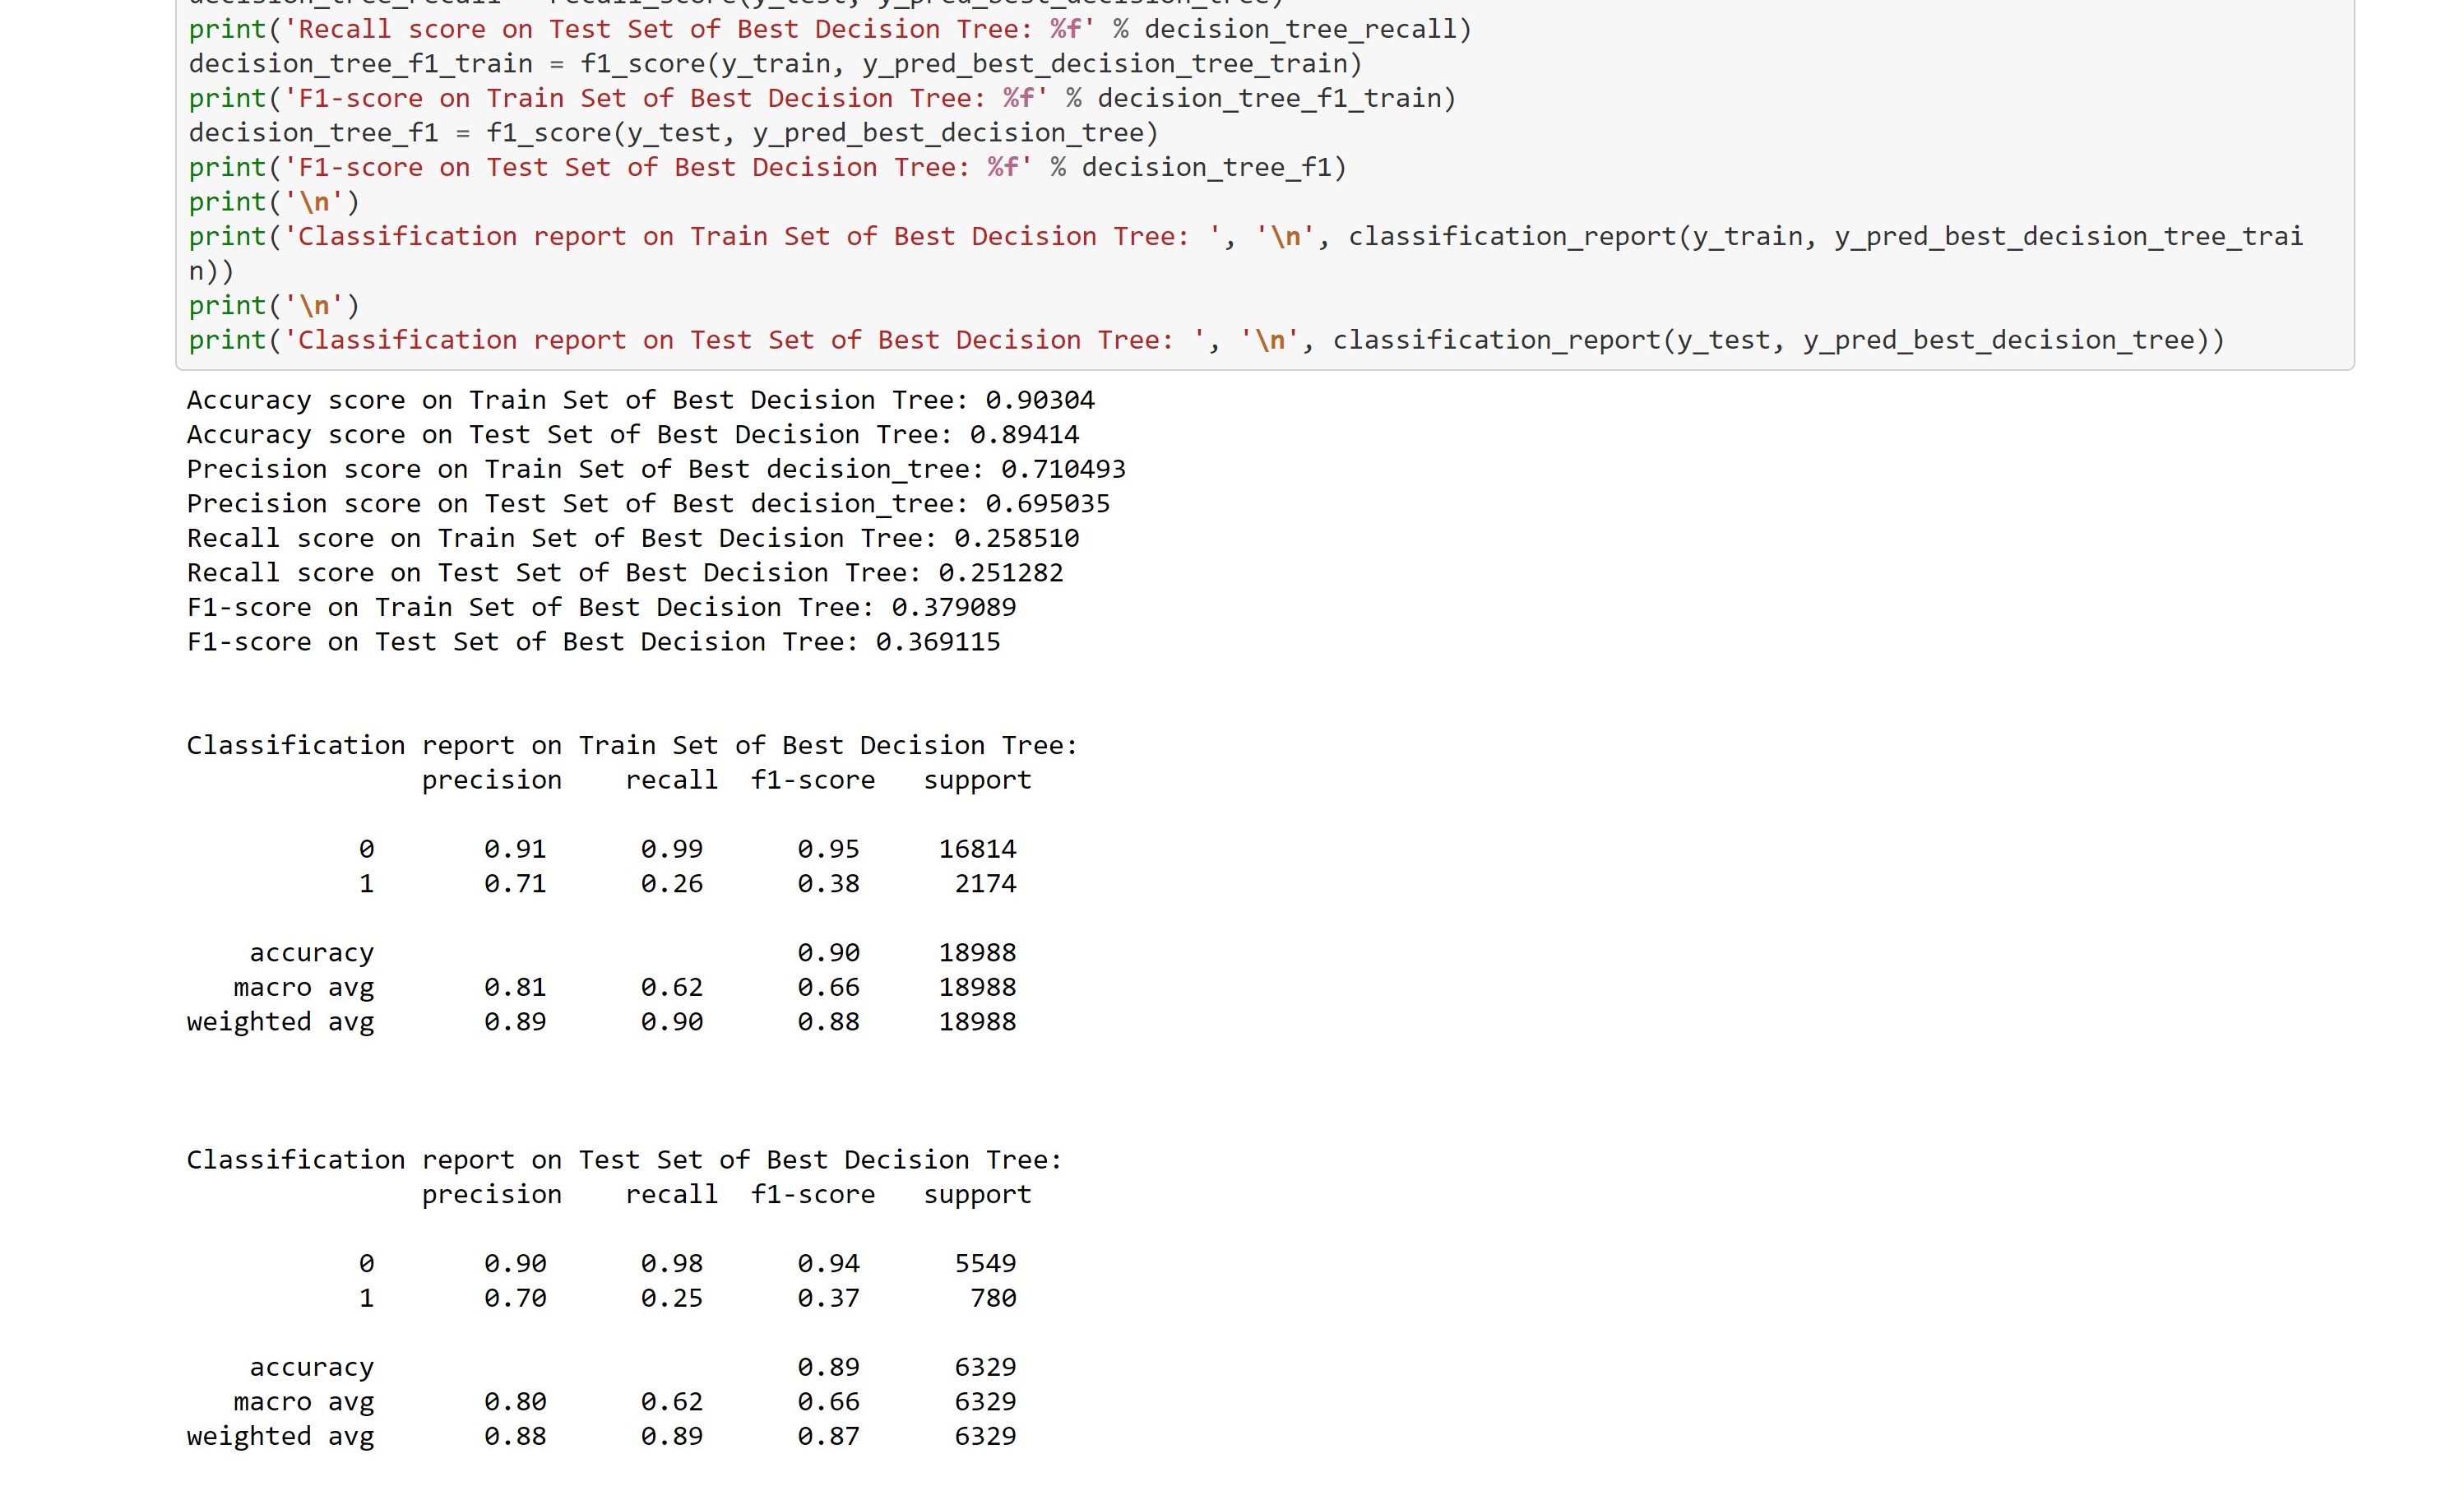Viewport: 2464px width, 1500px height.
Task: Click the Accuracy on Test Set 0.89414 output
Action: click(x=632, y=435)
